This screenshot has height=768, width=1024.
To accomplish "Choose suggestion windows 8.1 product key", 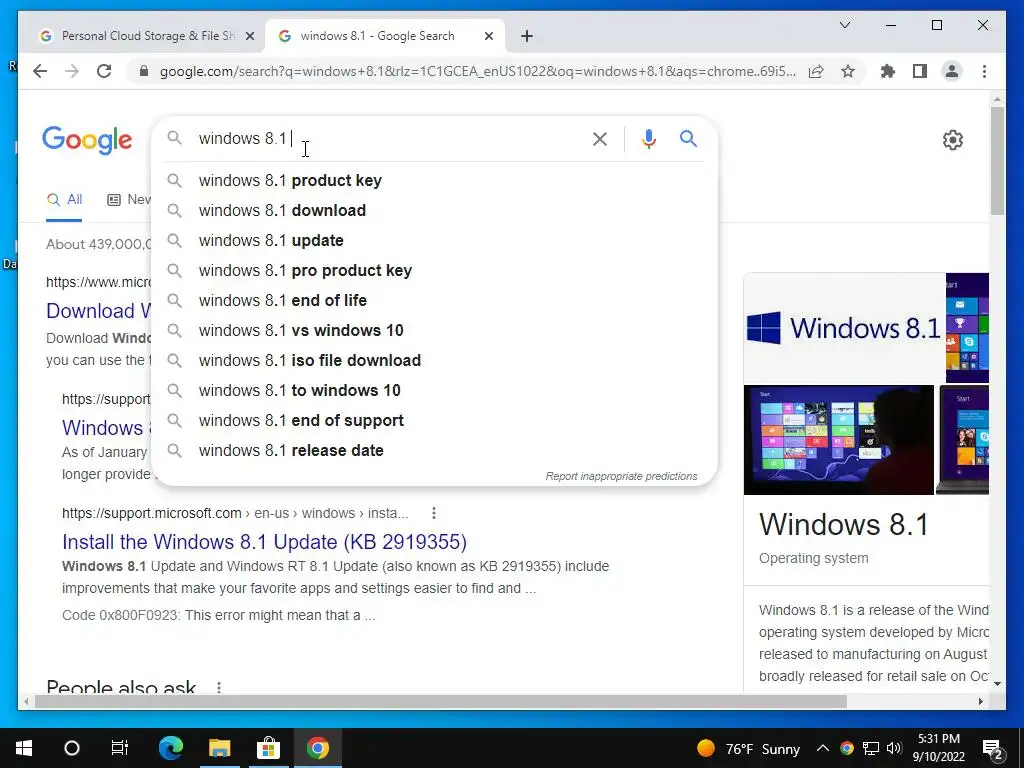I will [x=434, y=180].
